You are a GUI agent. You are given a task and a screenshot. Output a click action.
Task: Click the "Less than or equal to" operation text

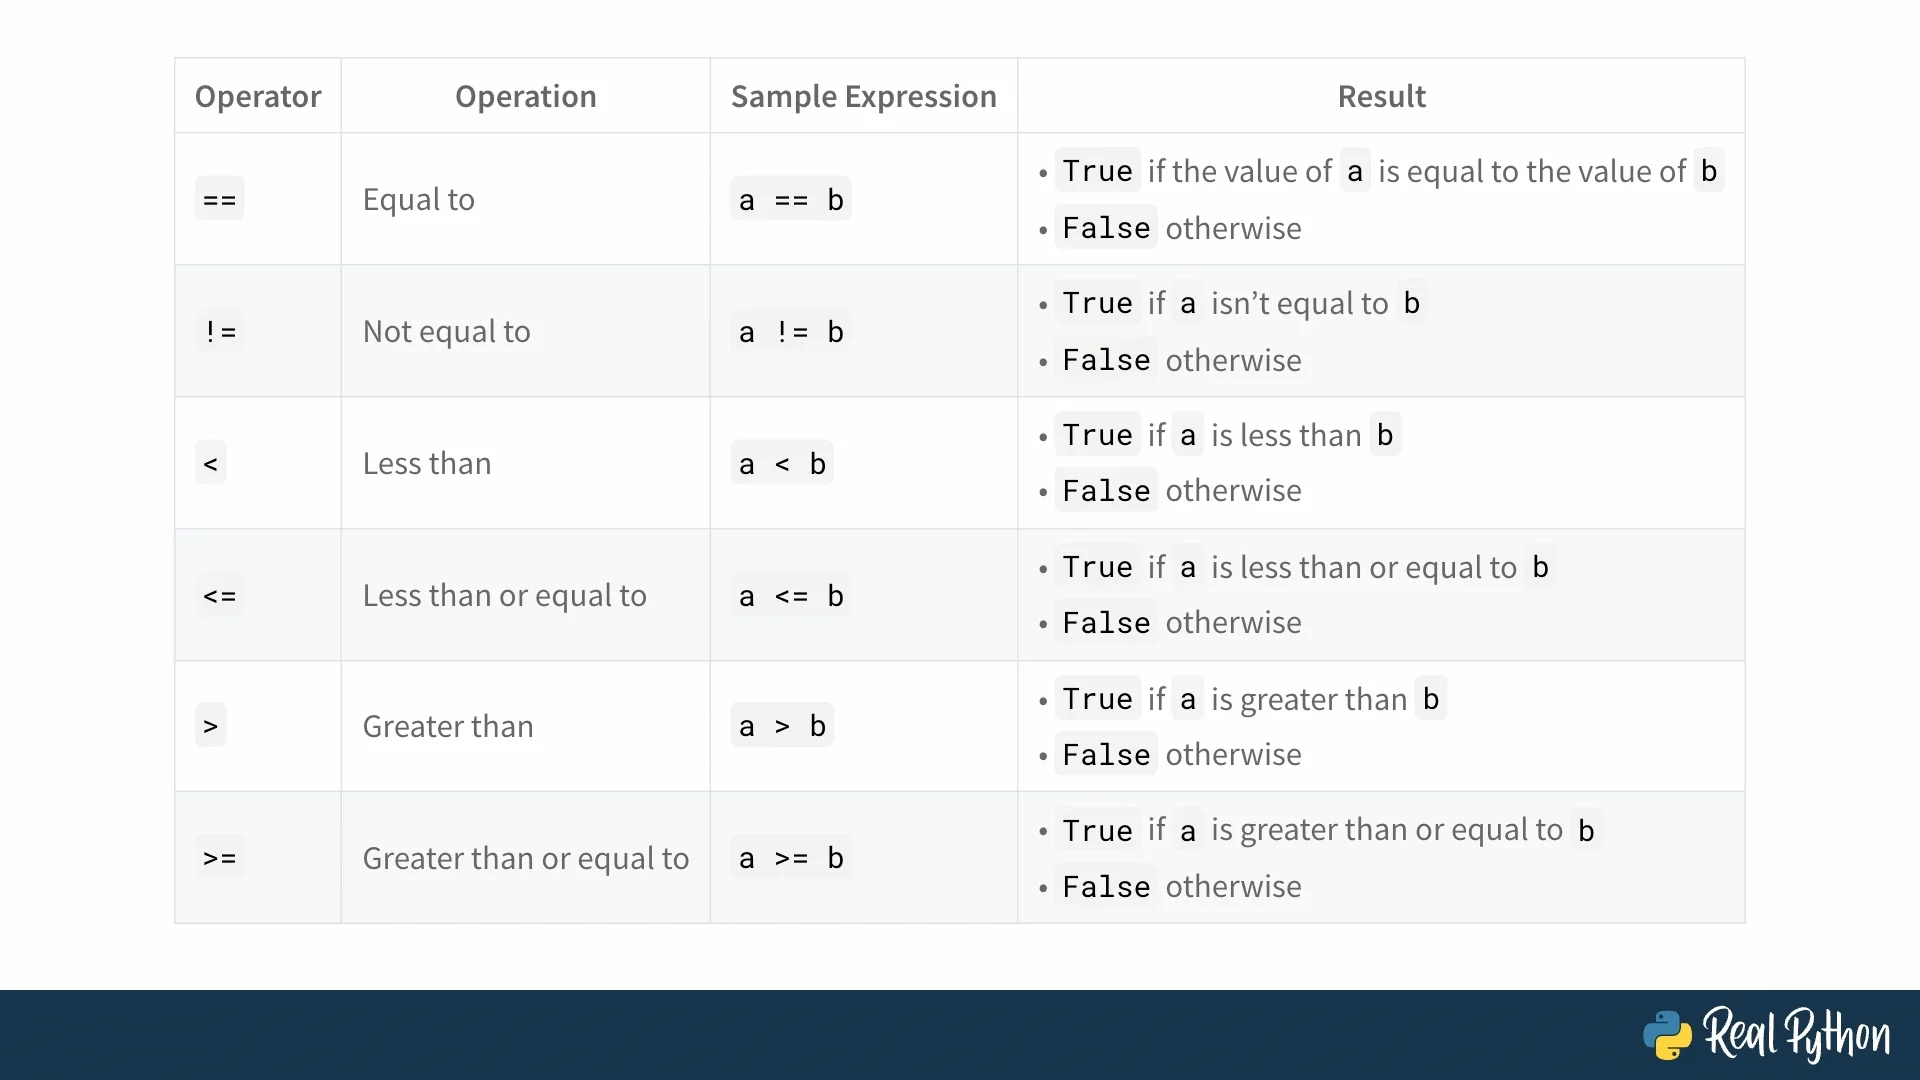(504, 596)
